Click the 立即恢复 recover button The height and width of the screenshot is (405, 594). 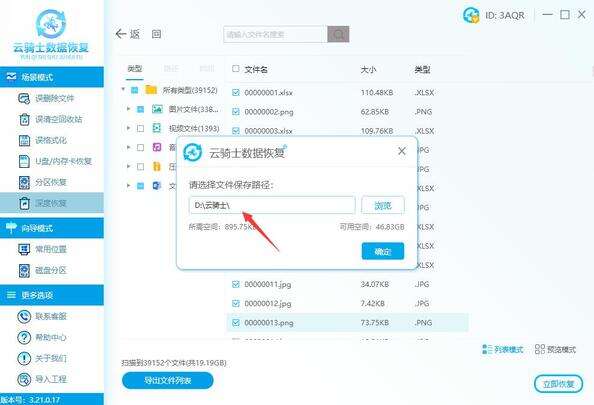coord(558,384)
